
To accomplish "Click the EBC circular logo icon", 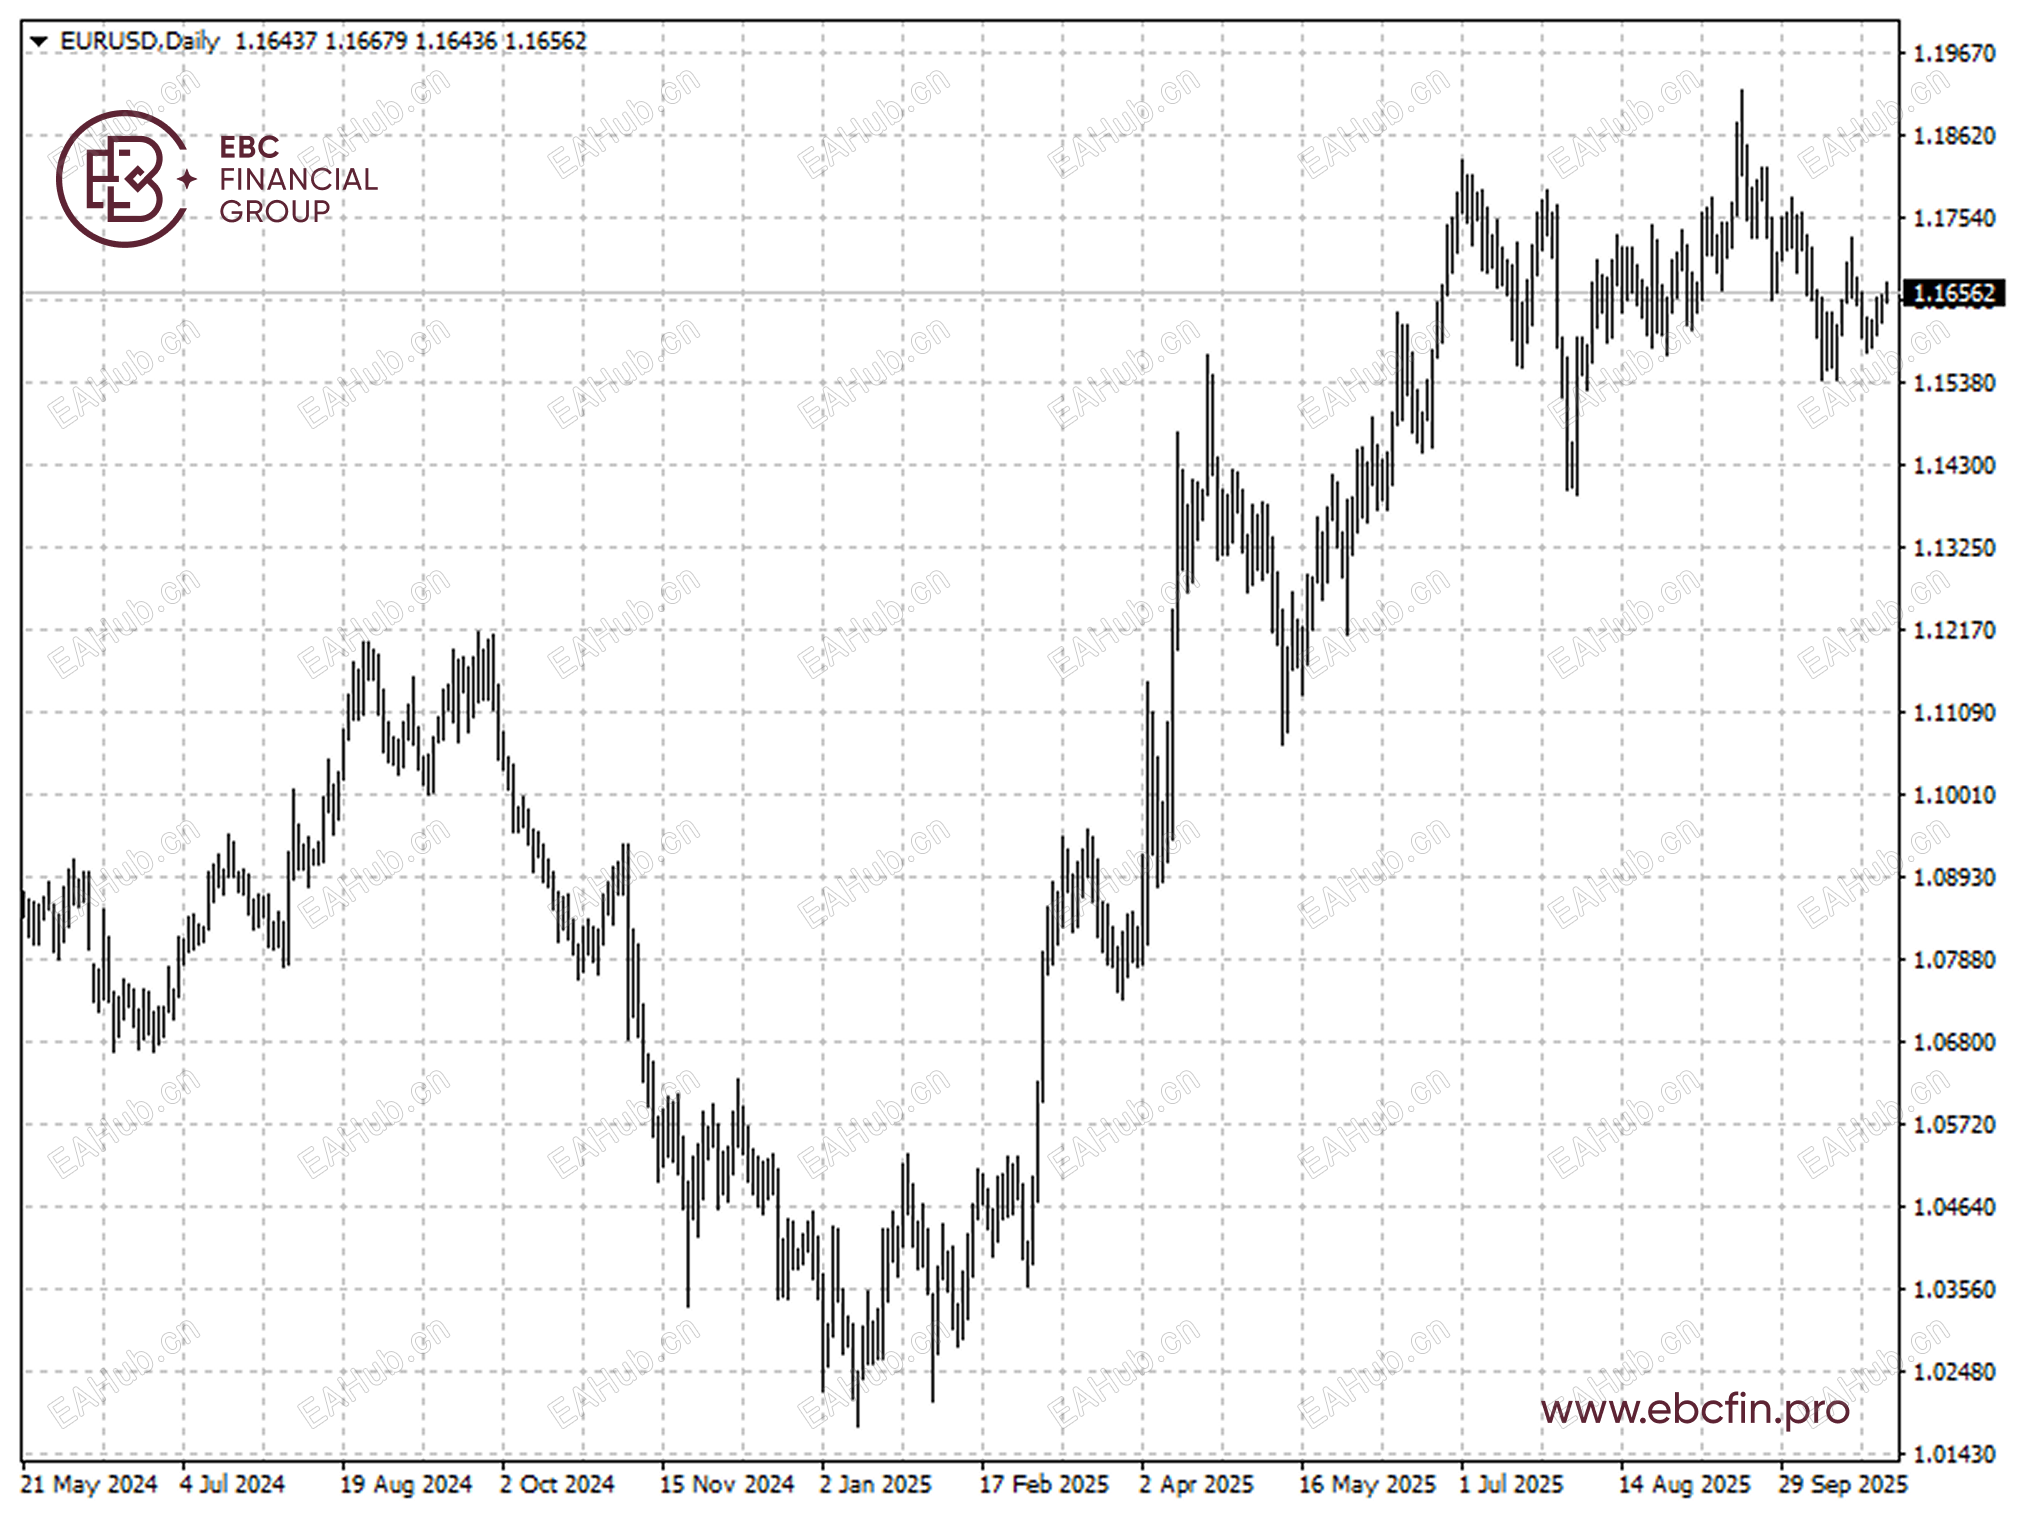I will point(122,179).
